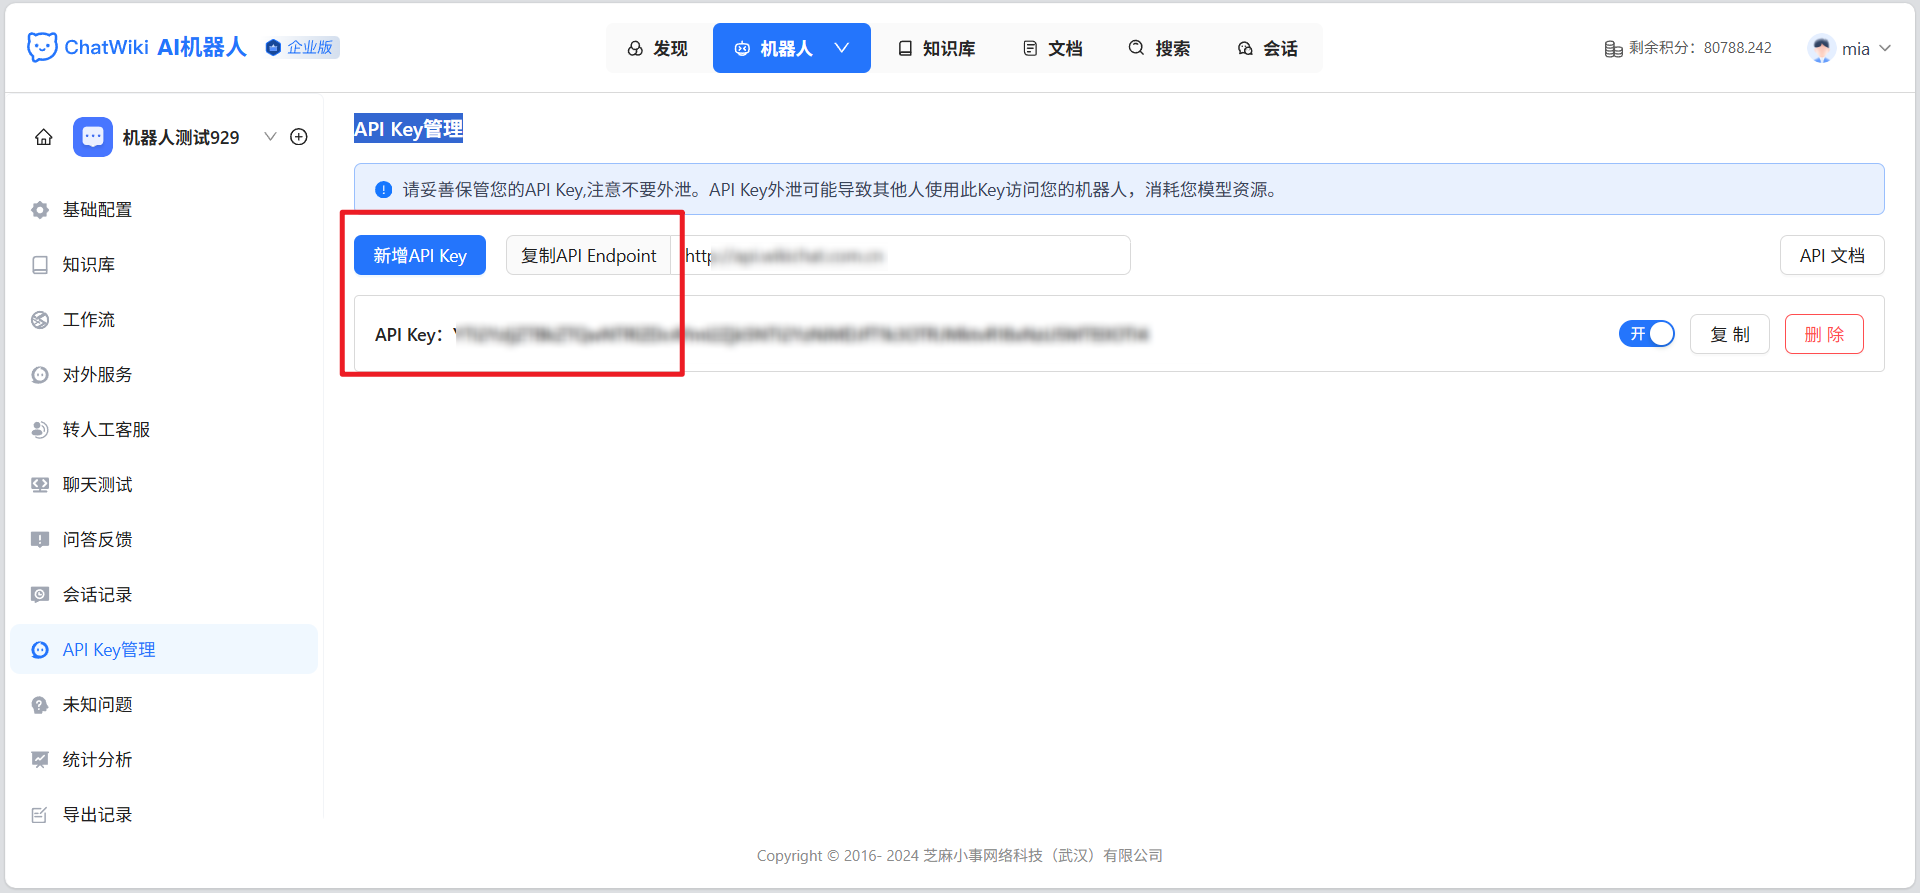Screen dimensions: 1920x893
Task: Open the 搜索 top navigation tab
Action: 1160,48
